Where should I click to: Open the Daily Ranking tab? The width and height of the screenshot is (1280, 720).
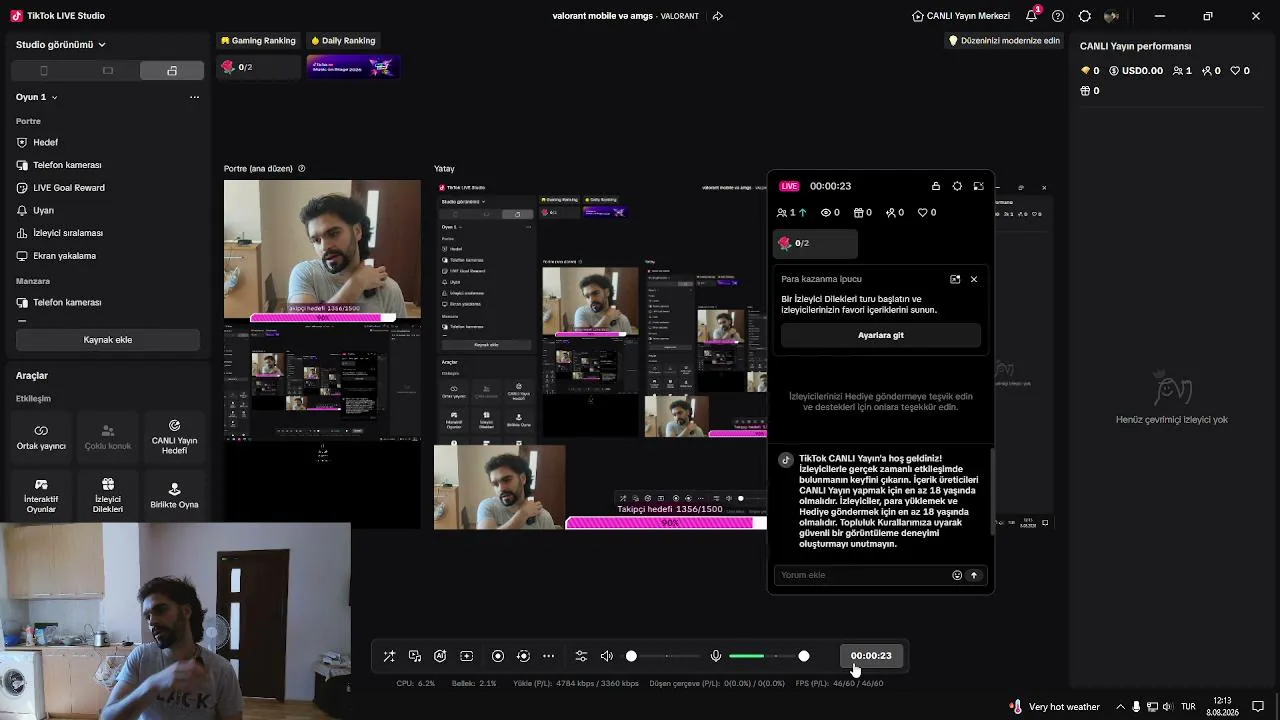(343, 41)
